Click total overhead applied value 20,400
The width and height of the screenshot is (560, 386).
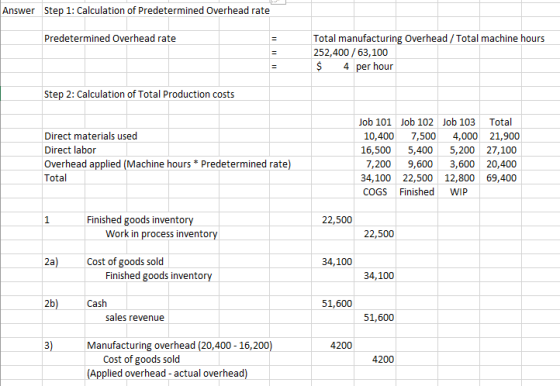coord(501,164)
